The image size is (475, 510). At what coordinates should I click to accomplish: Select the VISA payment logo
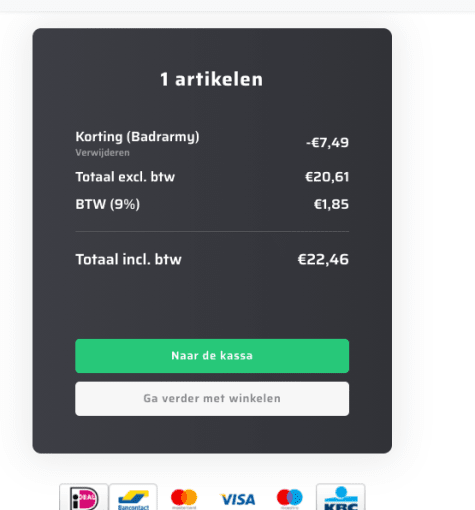pos(238,499)
